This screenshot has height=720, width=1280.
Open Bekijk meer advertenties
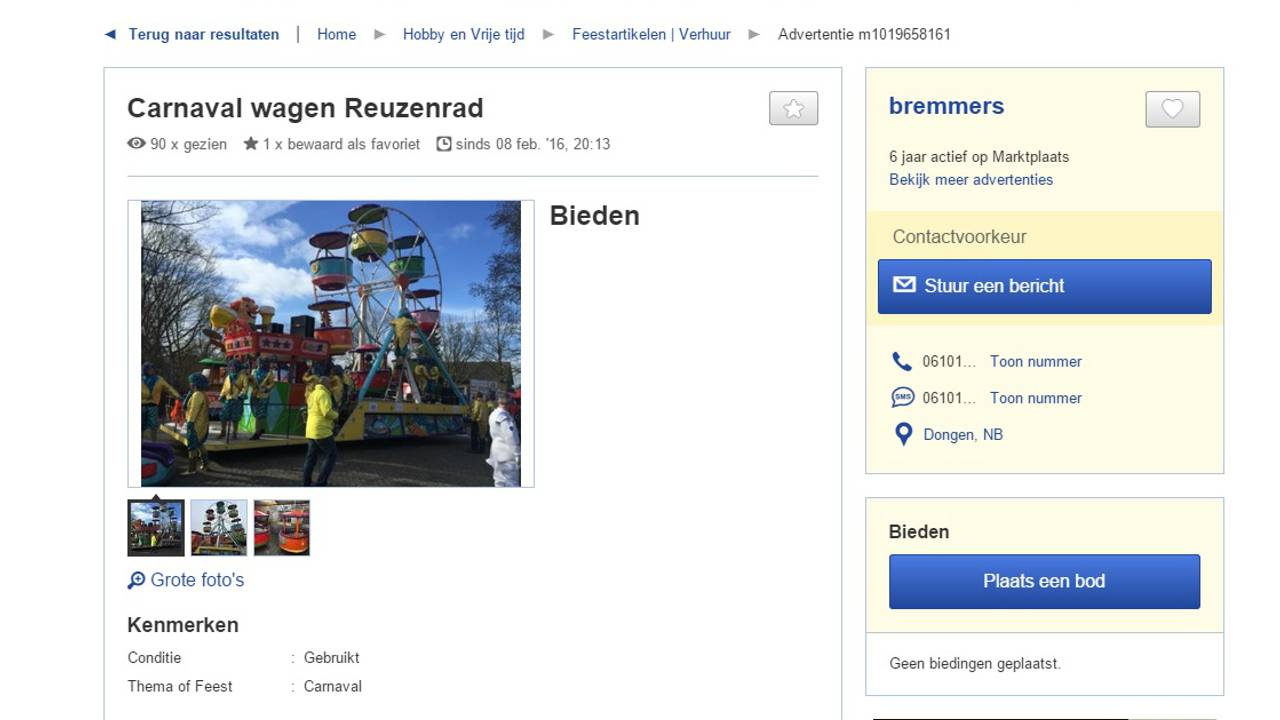971,179
